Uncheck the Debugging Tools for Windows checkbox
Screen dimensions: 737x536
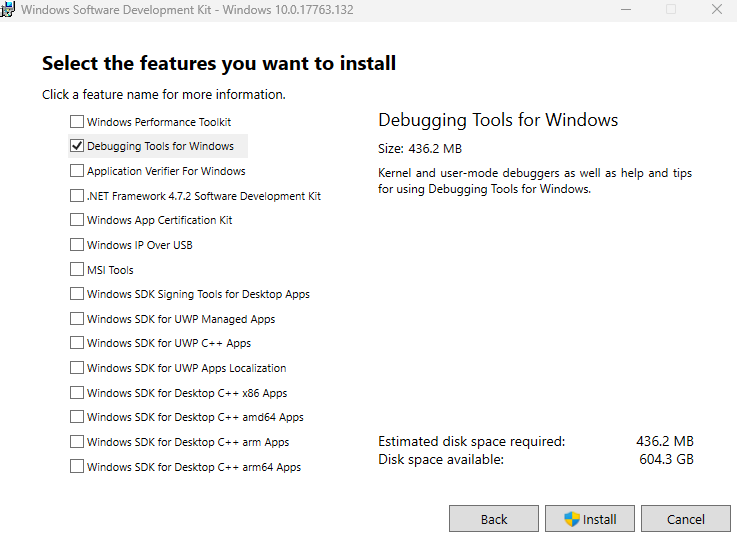tap(77, 146)
